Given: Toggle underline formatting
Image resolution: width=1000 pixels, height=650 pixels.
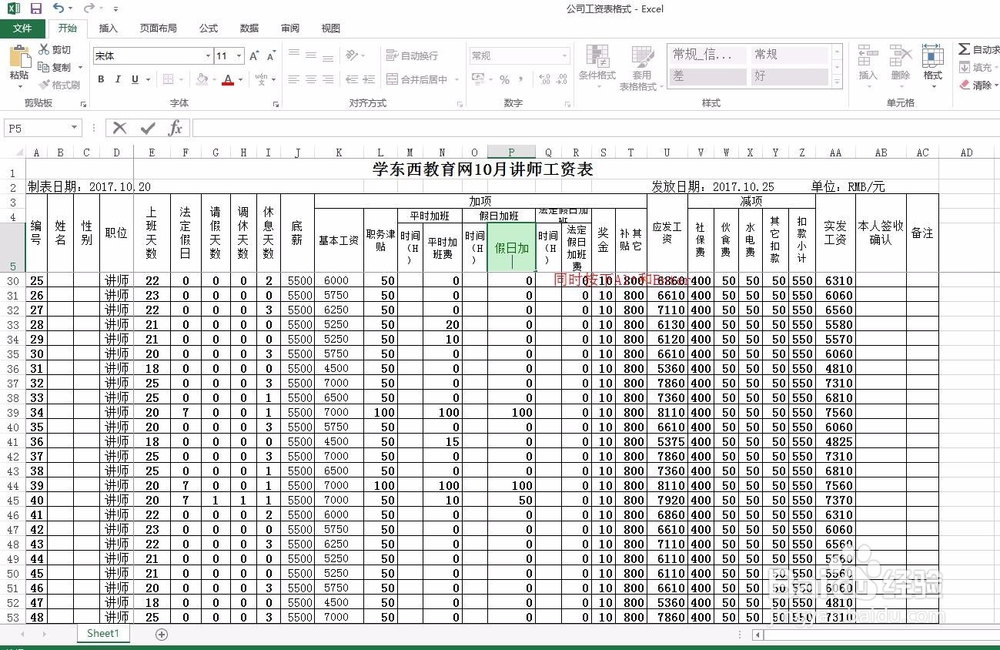Looking at the screenshot, I should [x=134, y=79].
